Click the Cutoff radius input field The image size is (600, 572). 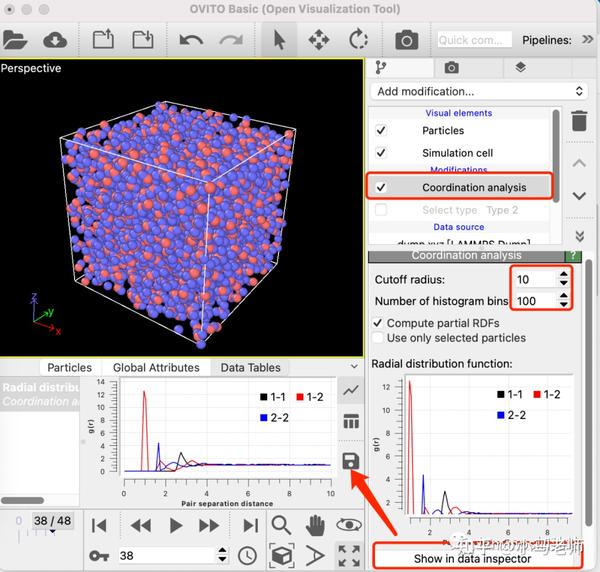535,279
